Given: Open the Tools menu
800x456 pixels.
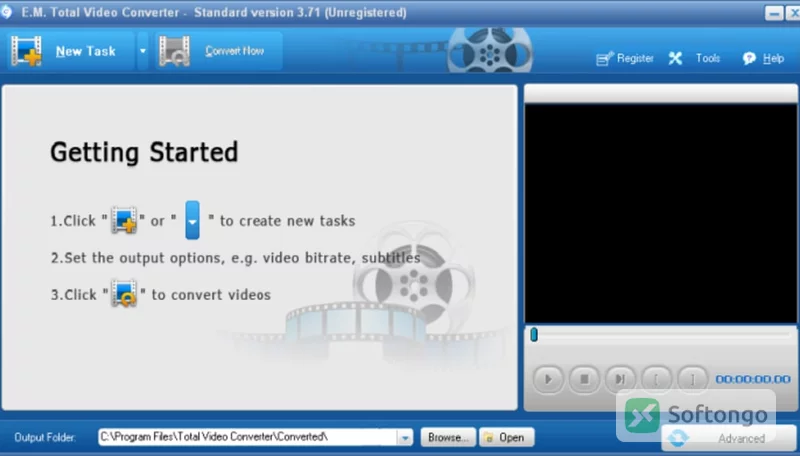Looking at the screenshot, I should click(x=695, y=59).
